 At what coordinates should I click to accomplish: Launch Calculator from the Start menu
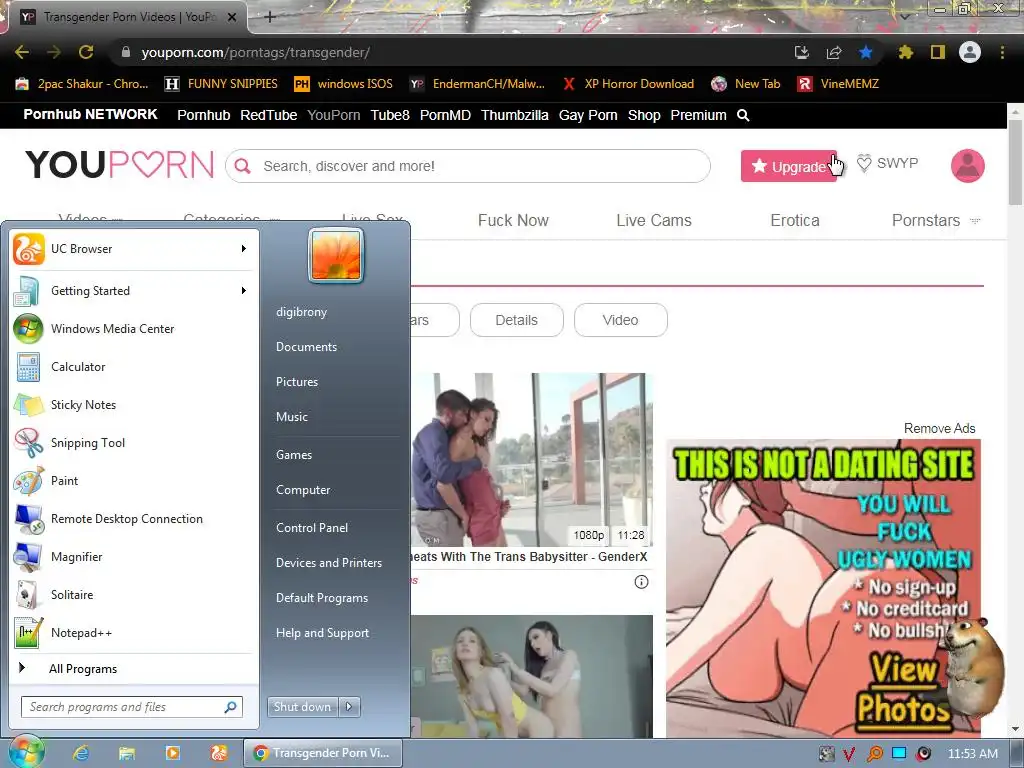pos(134,367)
